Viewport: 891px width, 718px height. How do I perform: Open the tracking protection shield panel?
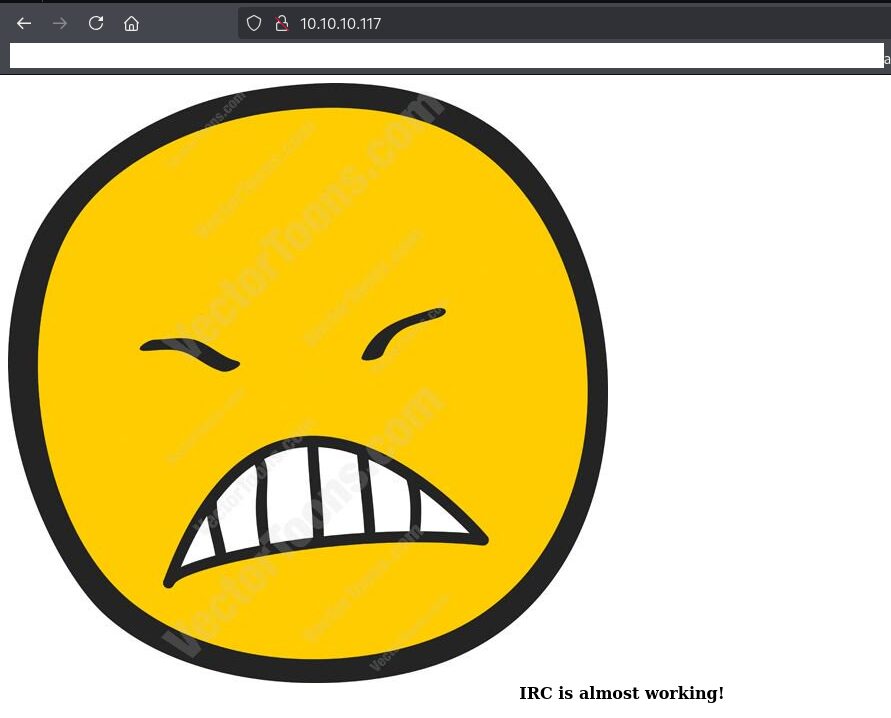(254, 23)
